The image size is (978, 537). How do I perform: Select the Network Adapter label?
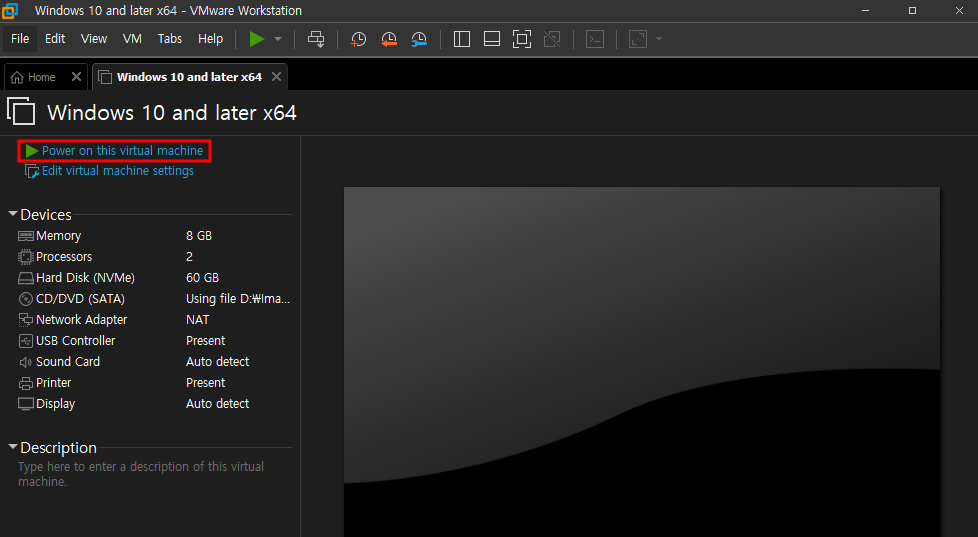click(x=82, y=320)
